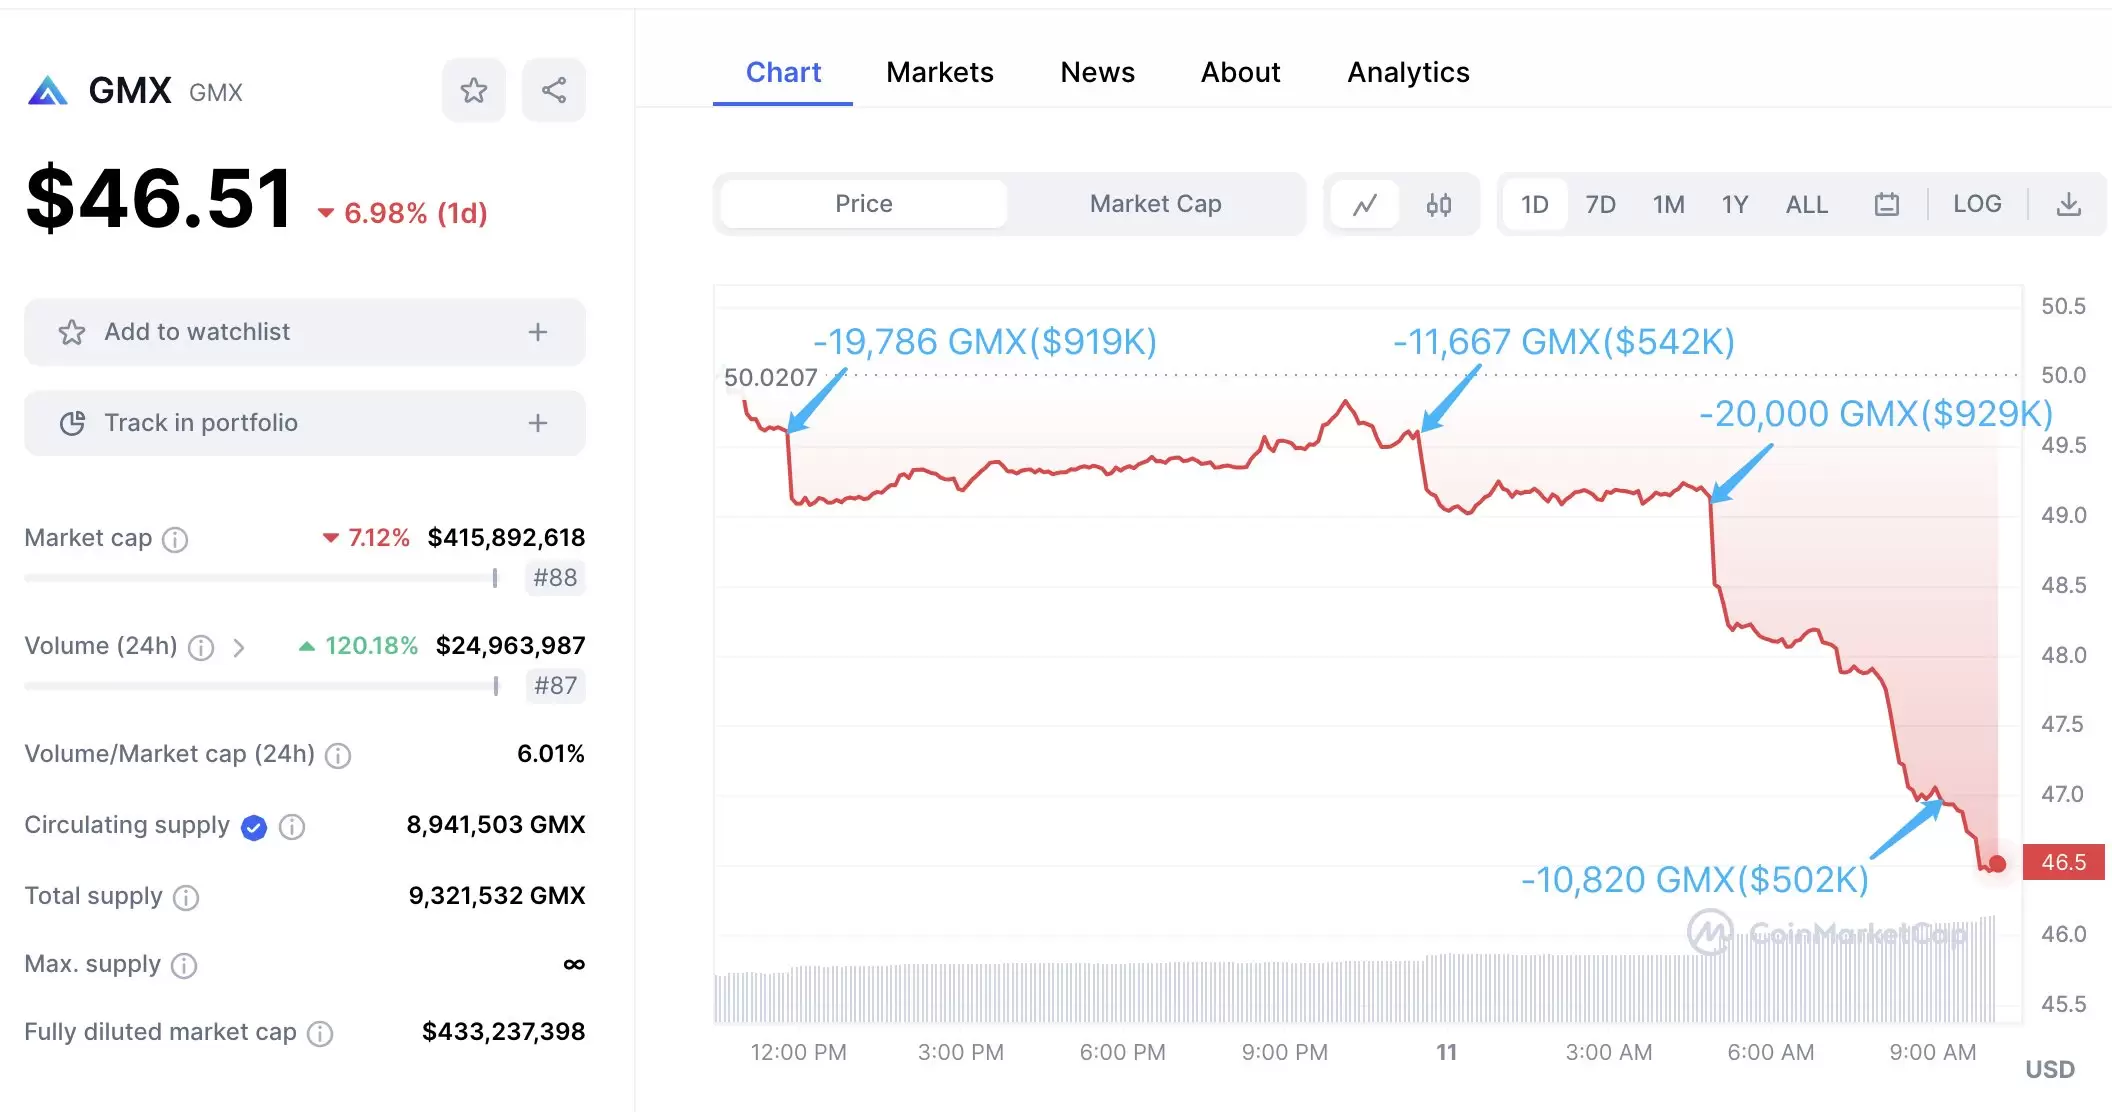Click the red current price marker dot

[x=1997, y=864]
